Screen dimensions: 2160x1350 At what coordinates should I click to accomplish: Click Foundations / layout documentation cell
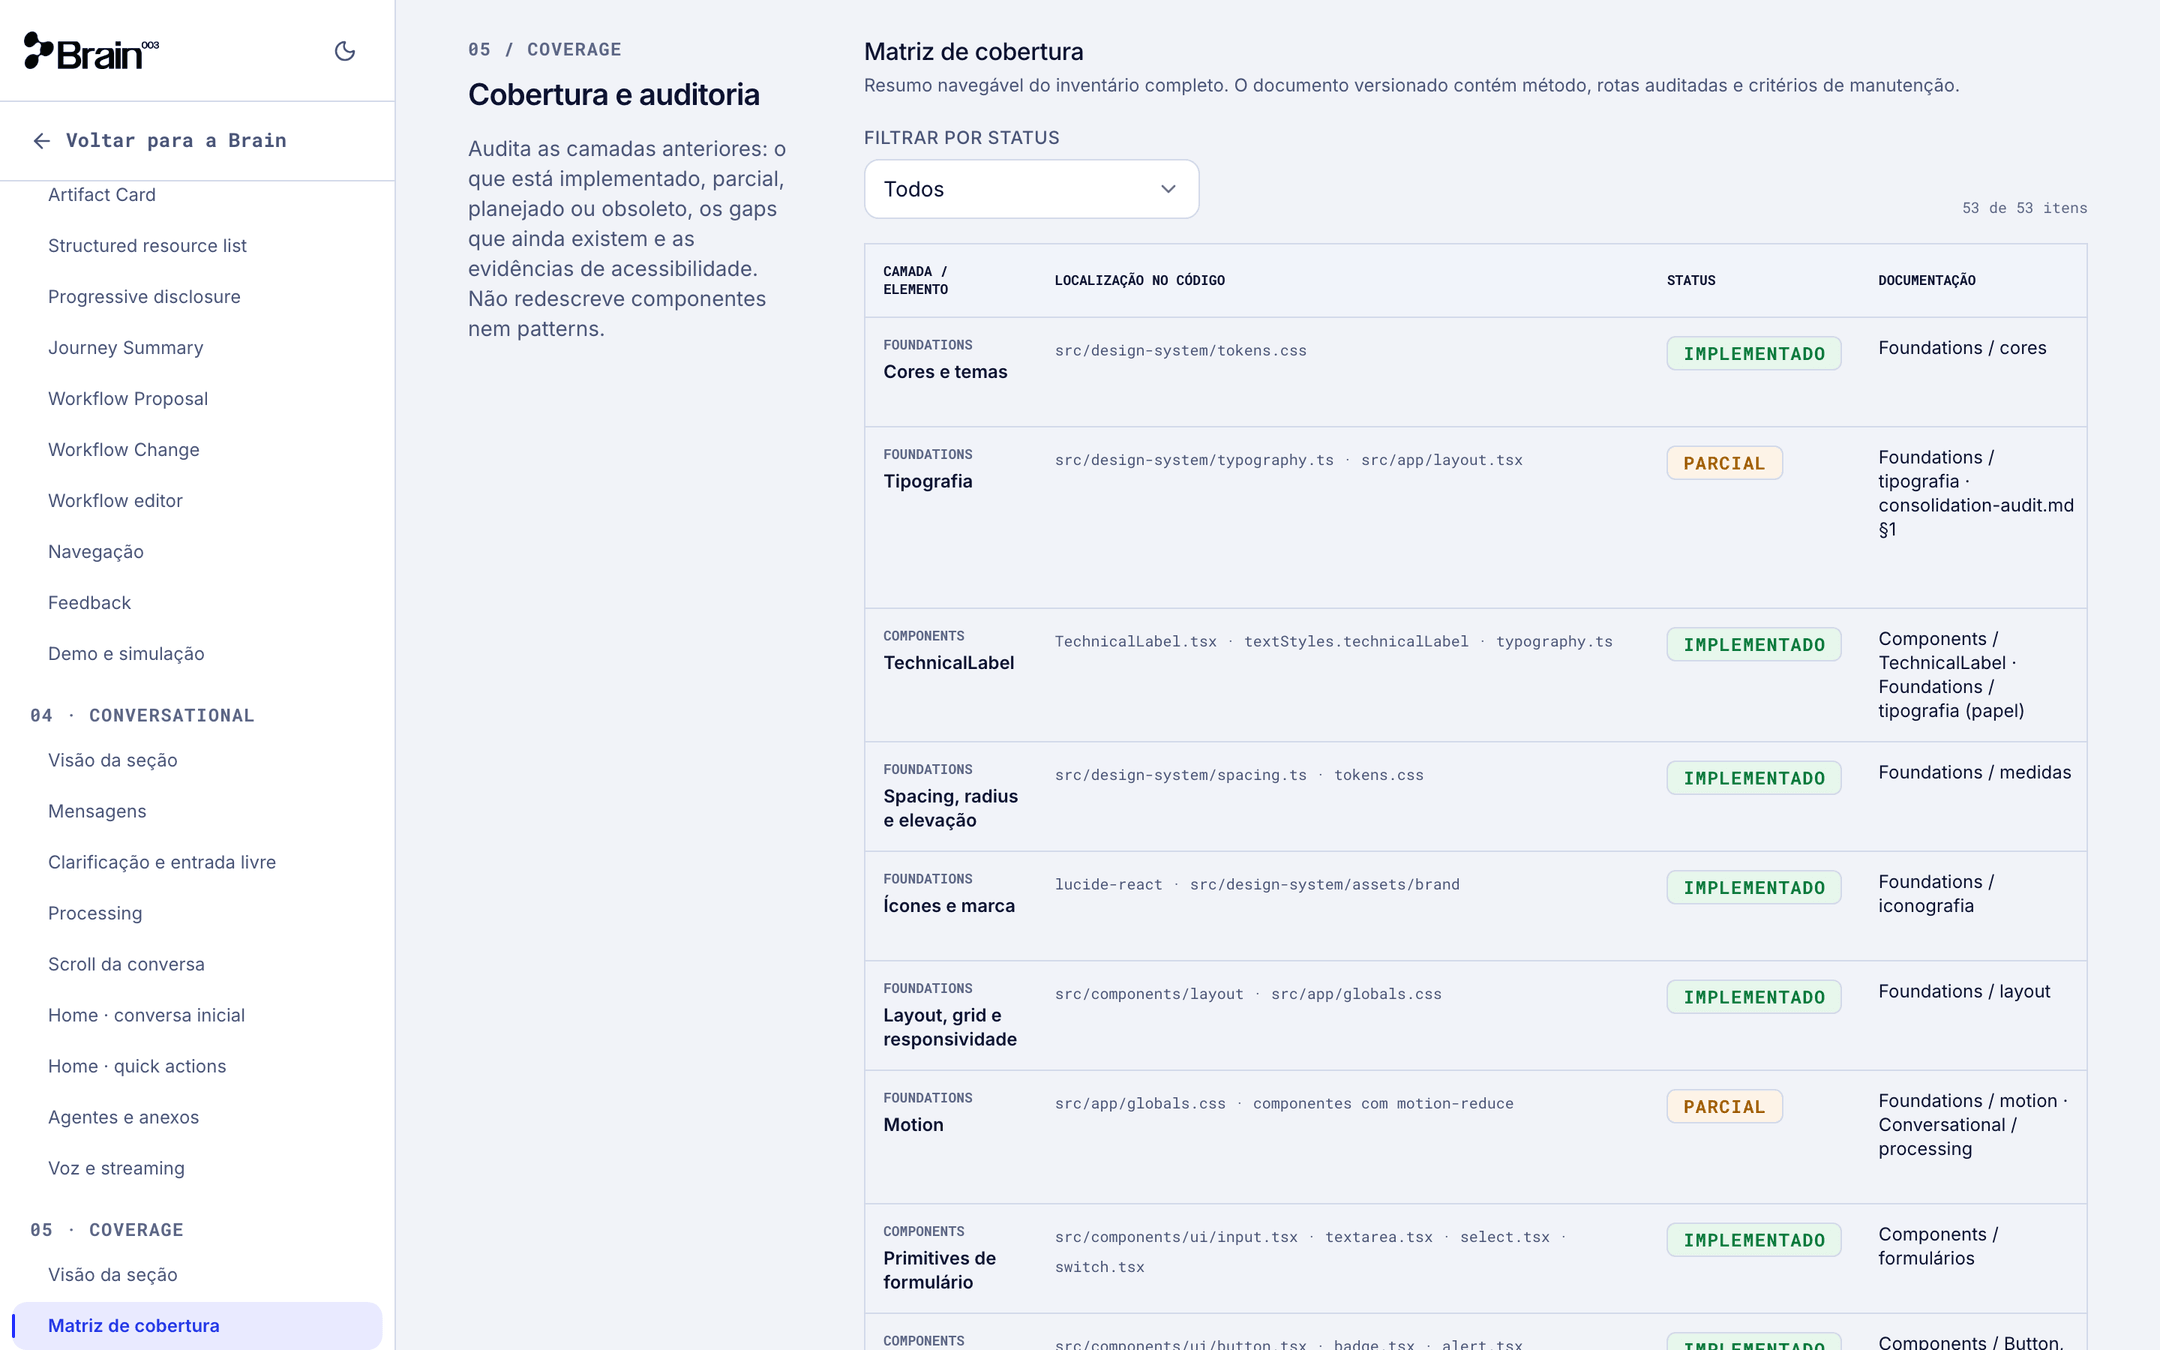[x=1964, y=992]
